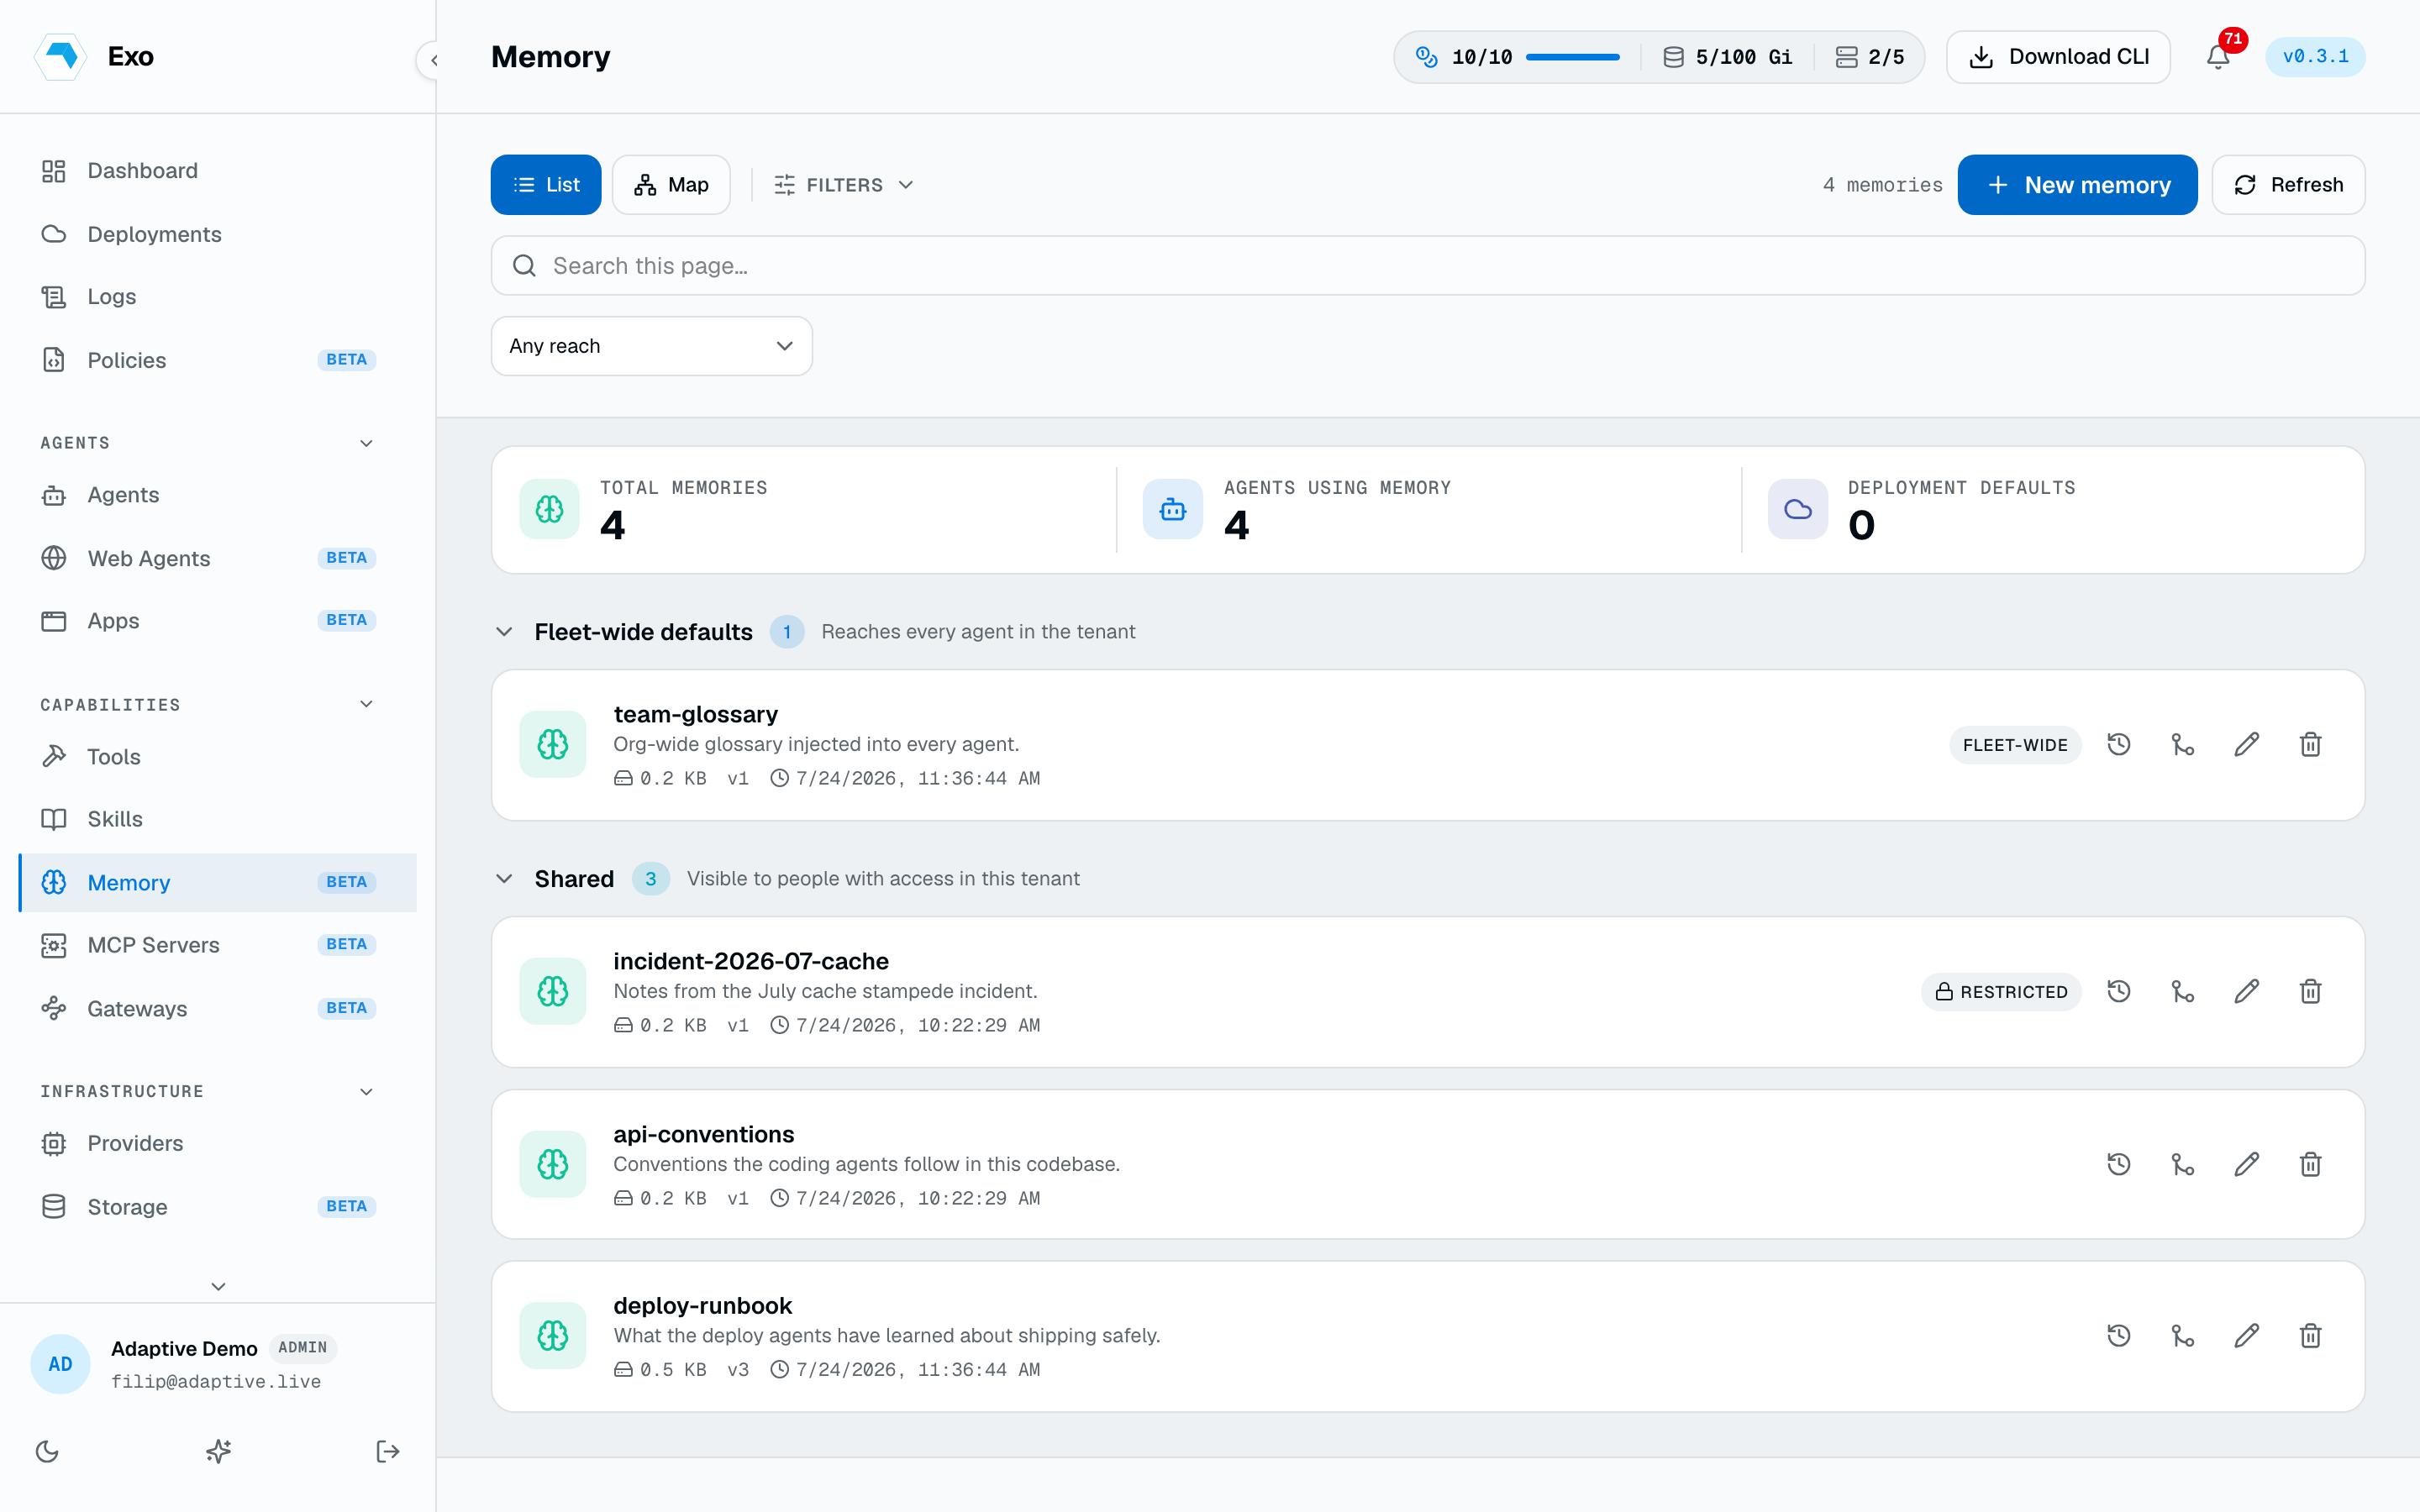Screen dimensions: 2420x1512
Task: Refresh the memory list
Action: (2288, 185)
